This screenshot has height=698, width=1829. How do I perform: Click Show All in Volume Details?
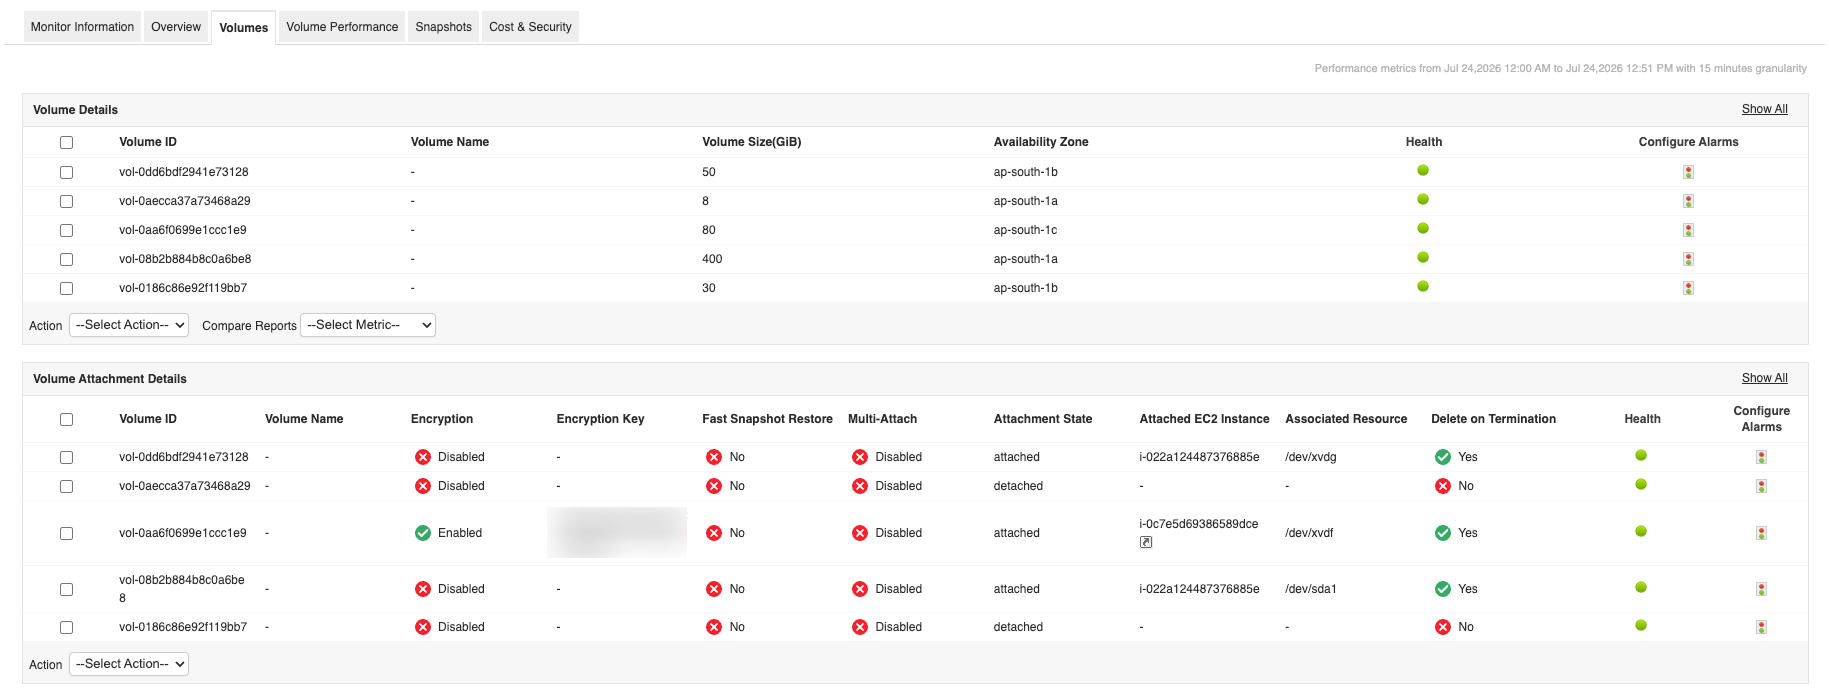1764,109
